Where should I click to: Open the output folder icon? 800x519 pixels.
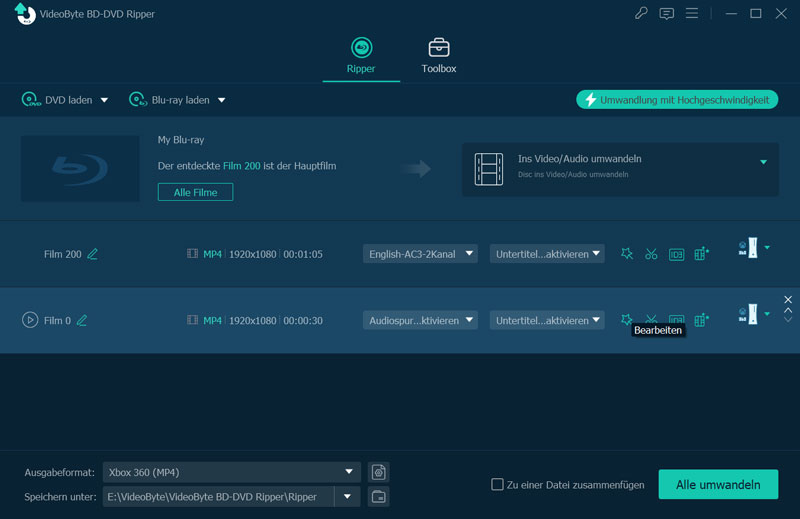pyautogui.click(x=379, y=497)
